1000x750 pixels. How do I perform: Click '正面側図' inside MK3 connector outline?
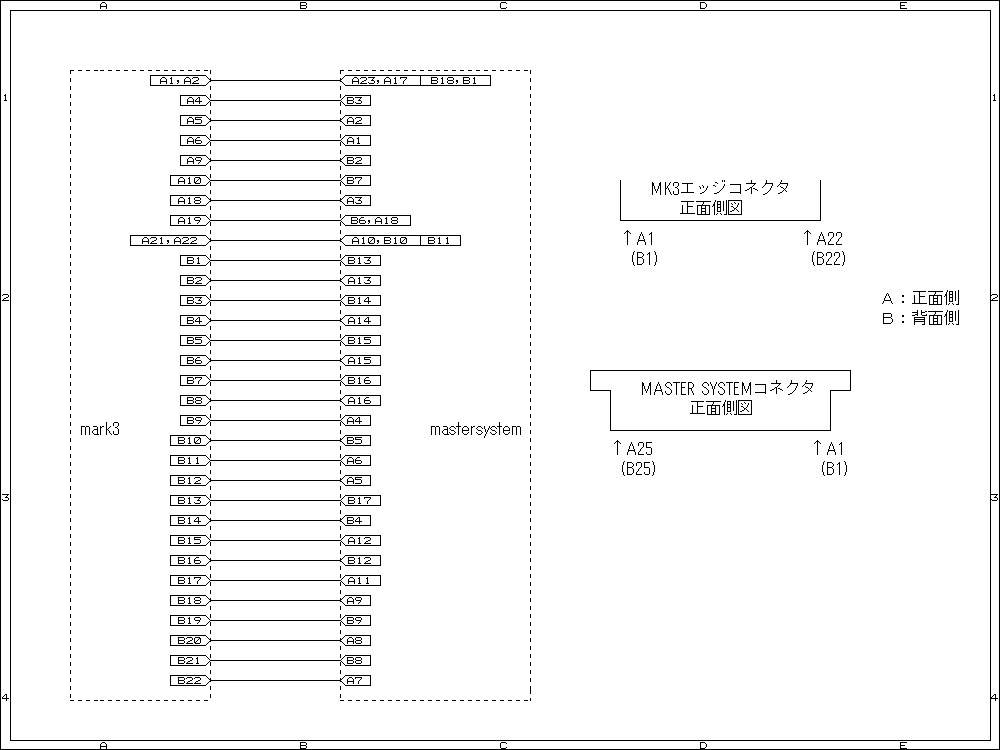(711, 208)
